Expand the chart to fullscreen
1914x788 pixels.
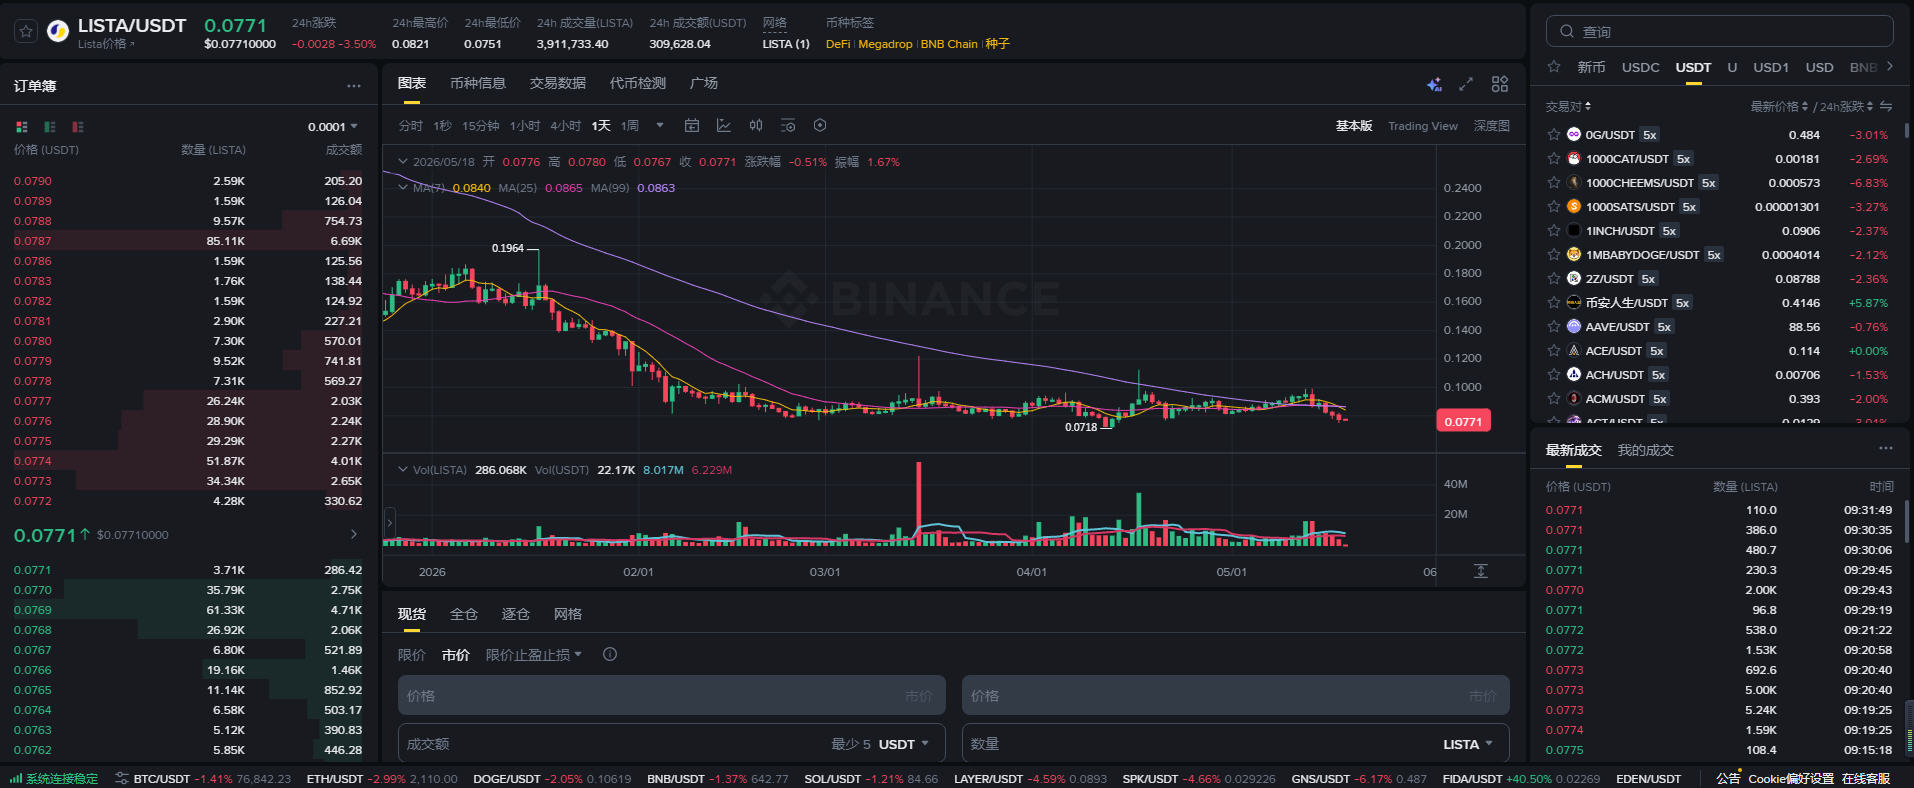1466,84
